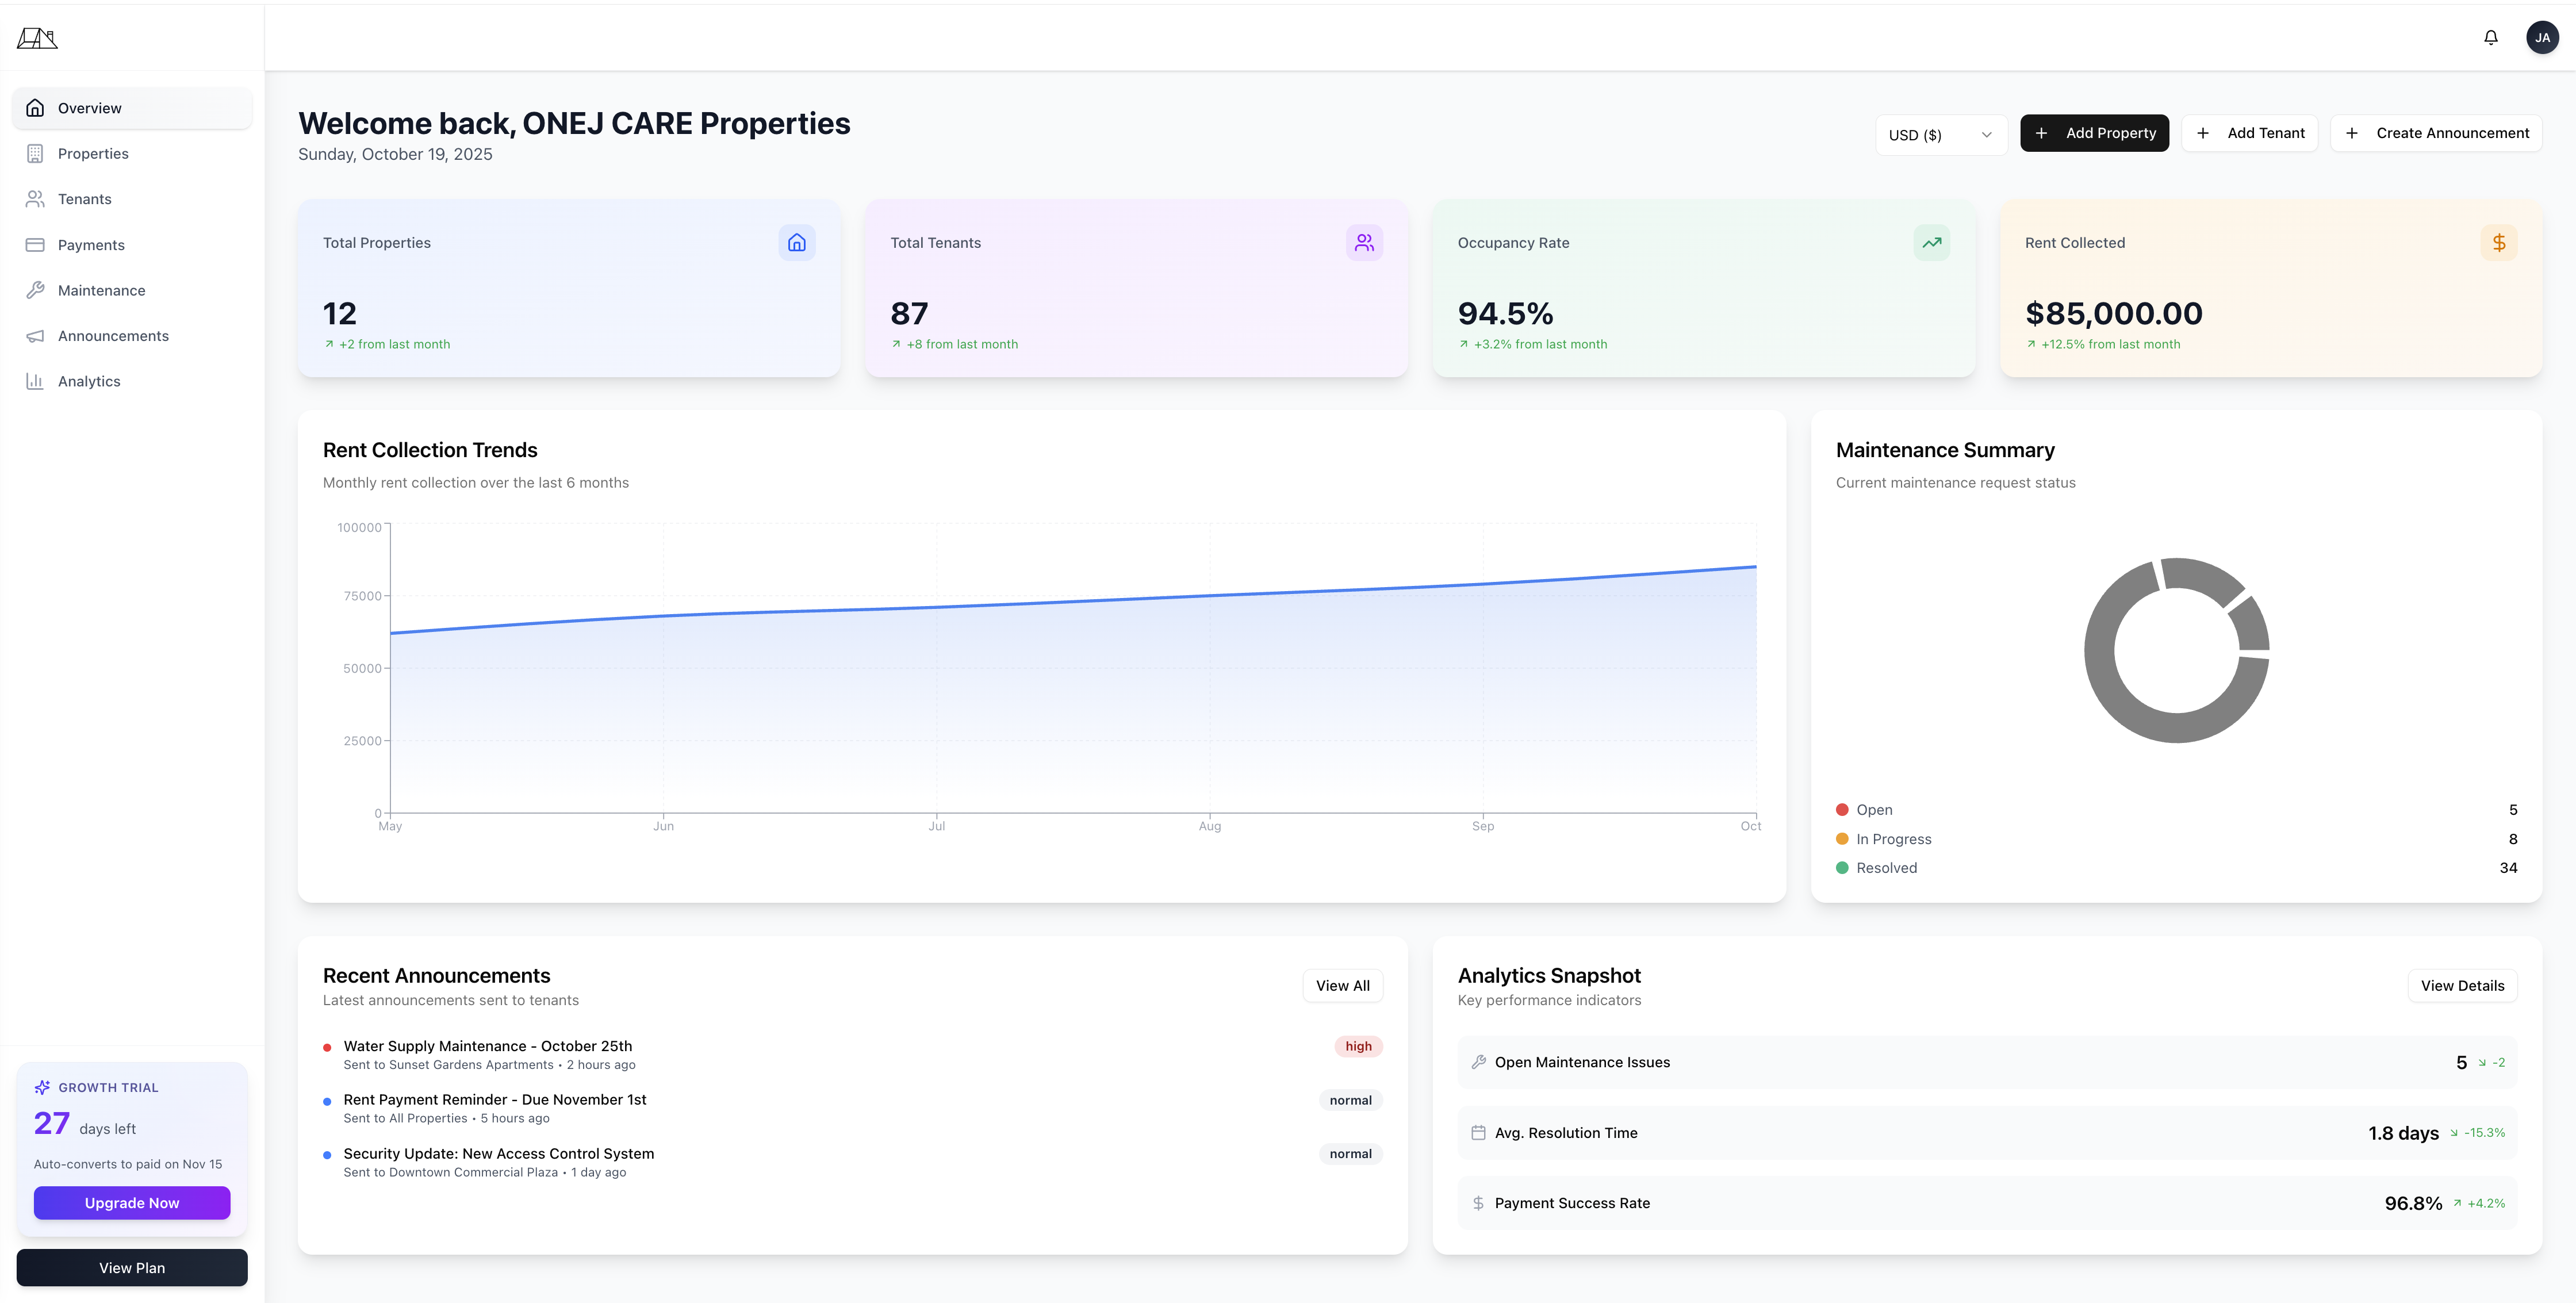2576x1303 pixels.
Task: Toggle the In Progress legend item
Action: click(1893, 839)
